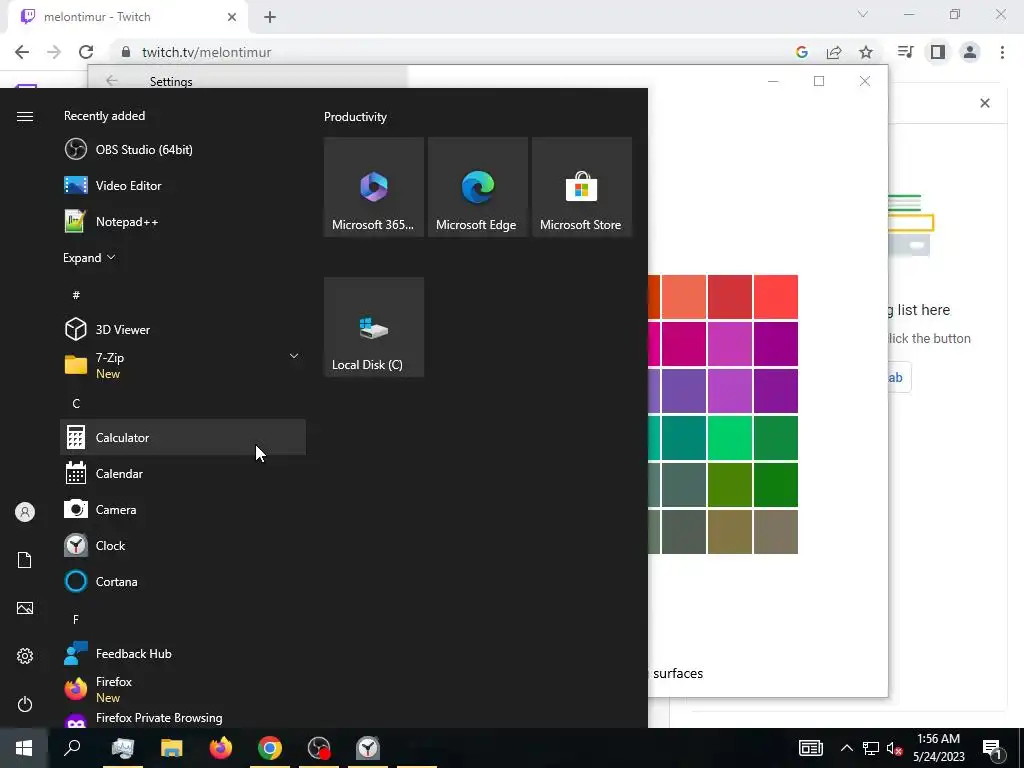Jump to the # app index header

click(76, 295)
